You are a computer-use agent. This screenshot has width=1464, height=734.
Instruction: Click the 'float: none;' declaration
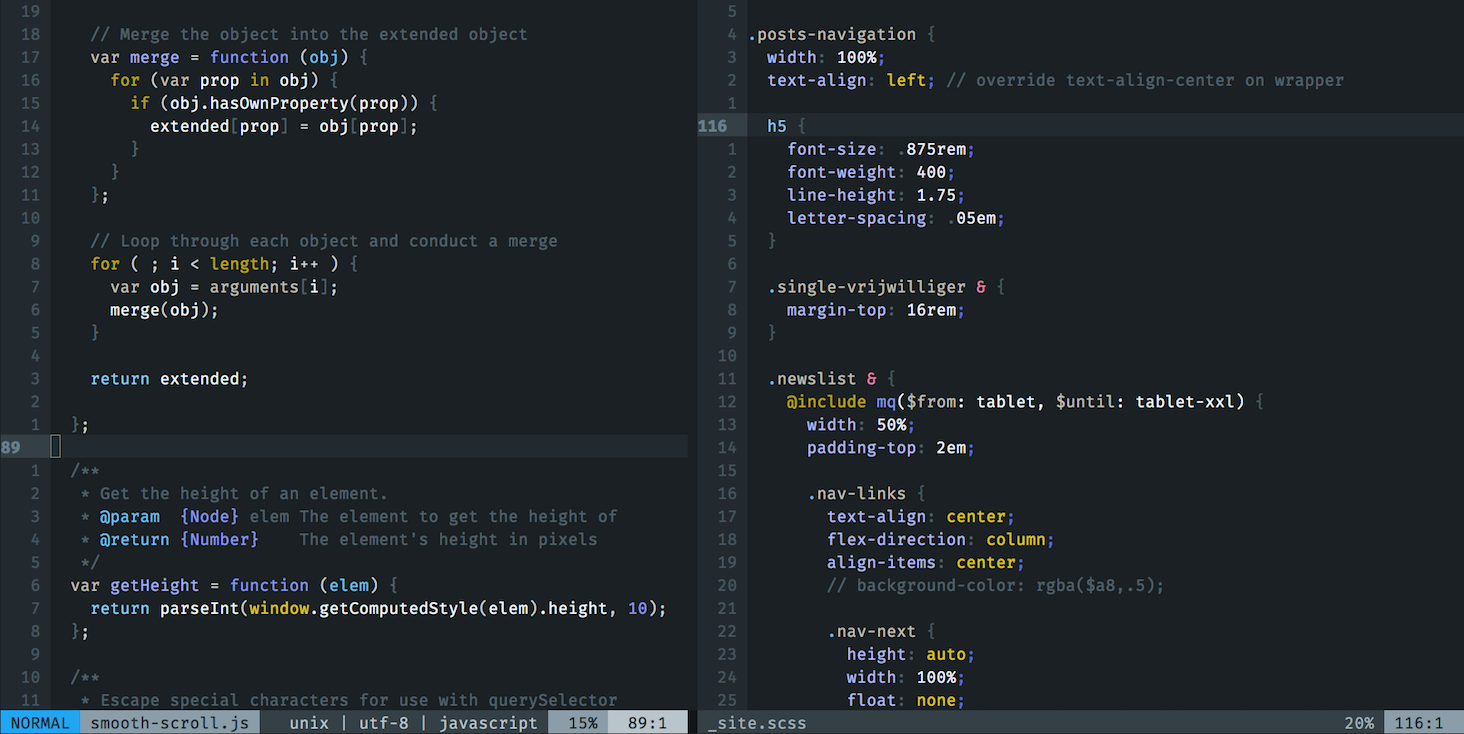[x=906, y=700]
